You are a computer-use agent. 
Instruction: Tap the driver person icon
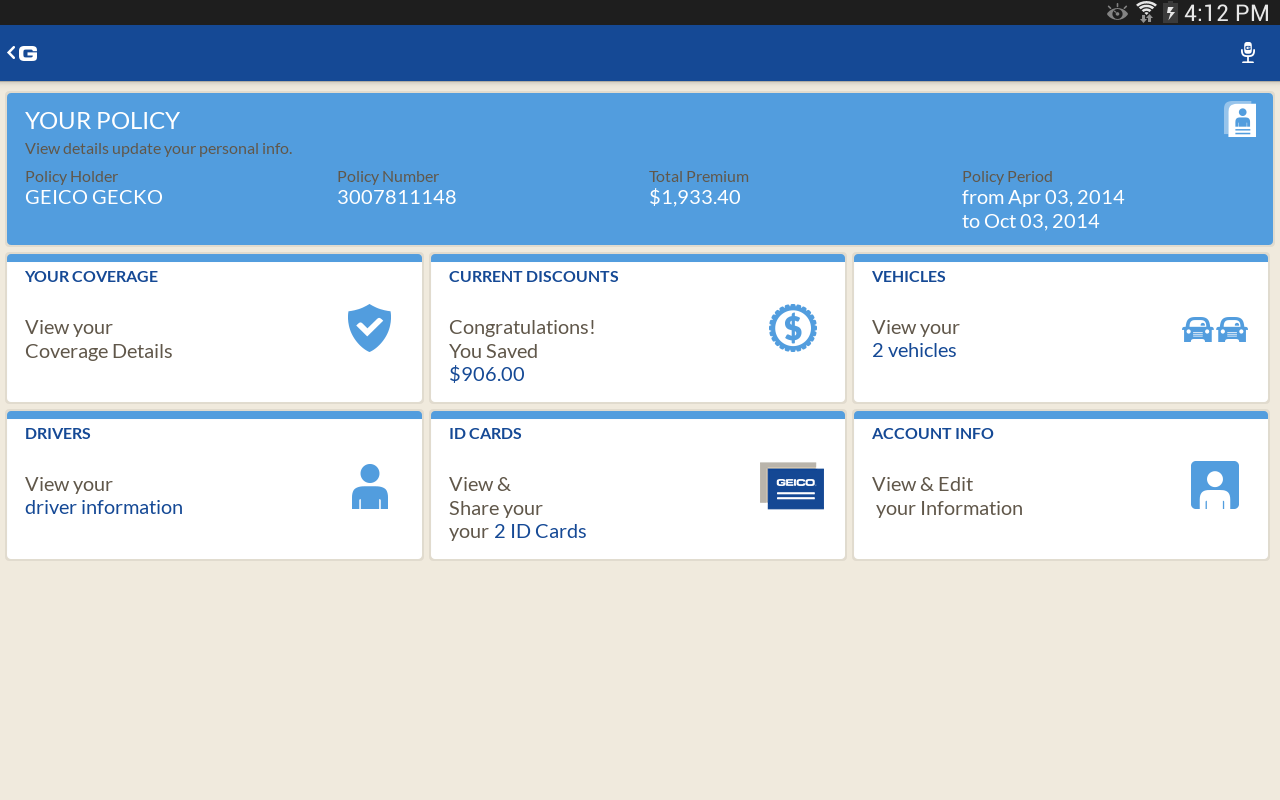[x=370, y=486]
